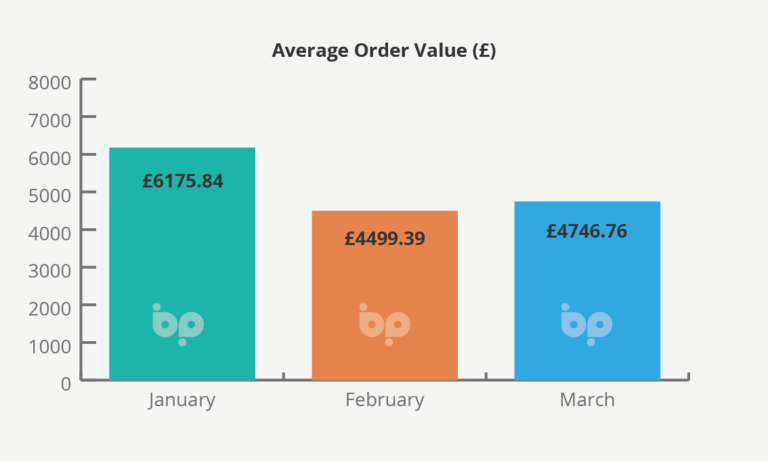
Task: Click the March axis label
Action: pos(587,400)
